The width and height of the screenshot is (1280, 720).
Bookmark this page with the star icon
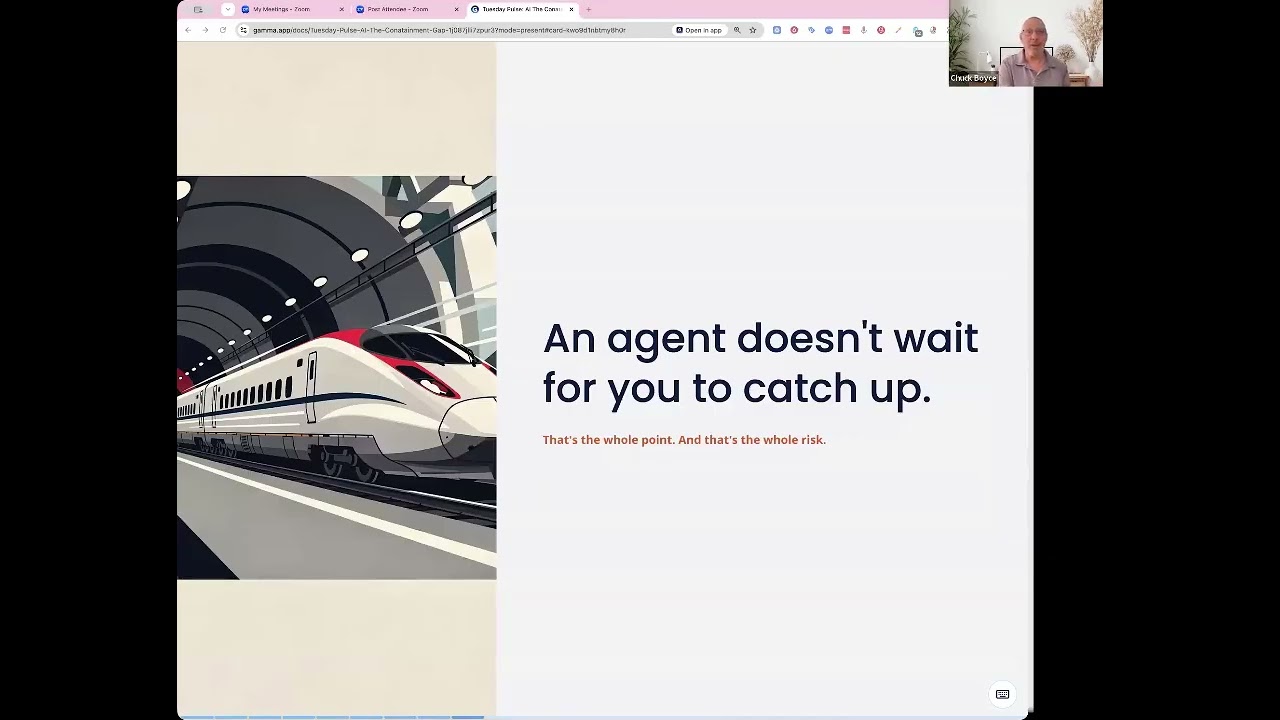click(x=753, y=30)
